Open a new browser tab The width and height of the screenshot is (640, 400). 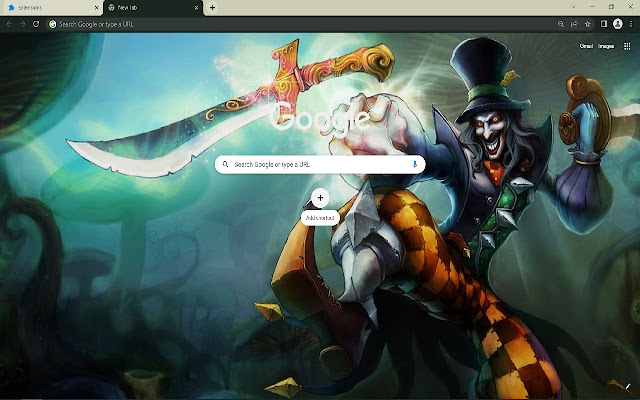pyautogui.click(x=212, y=7)
